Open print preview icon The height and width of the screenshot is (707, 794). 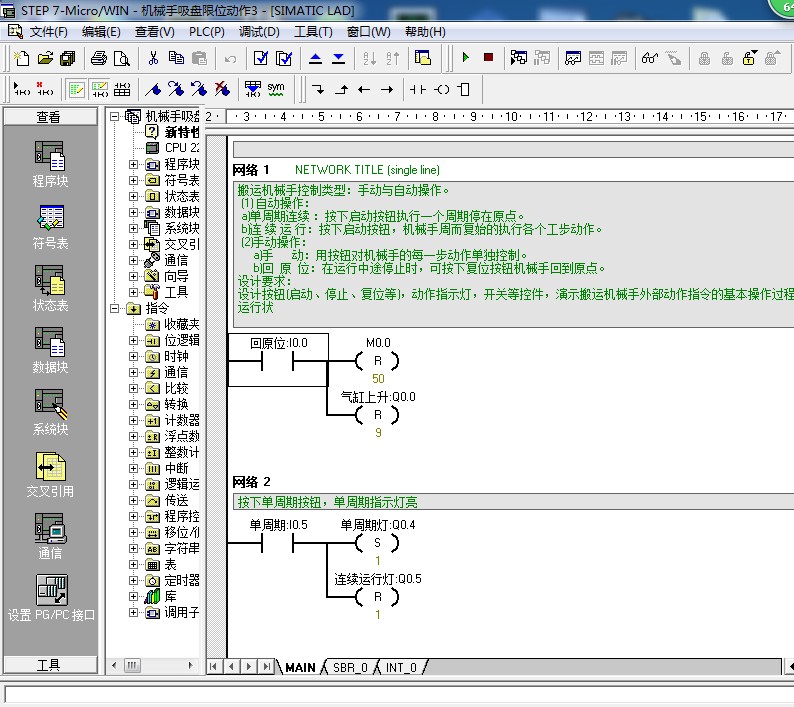[122, 58]
